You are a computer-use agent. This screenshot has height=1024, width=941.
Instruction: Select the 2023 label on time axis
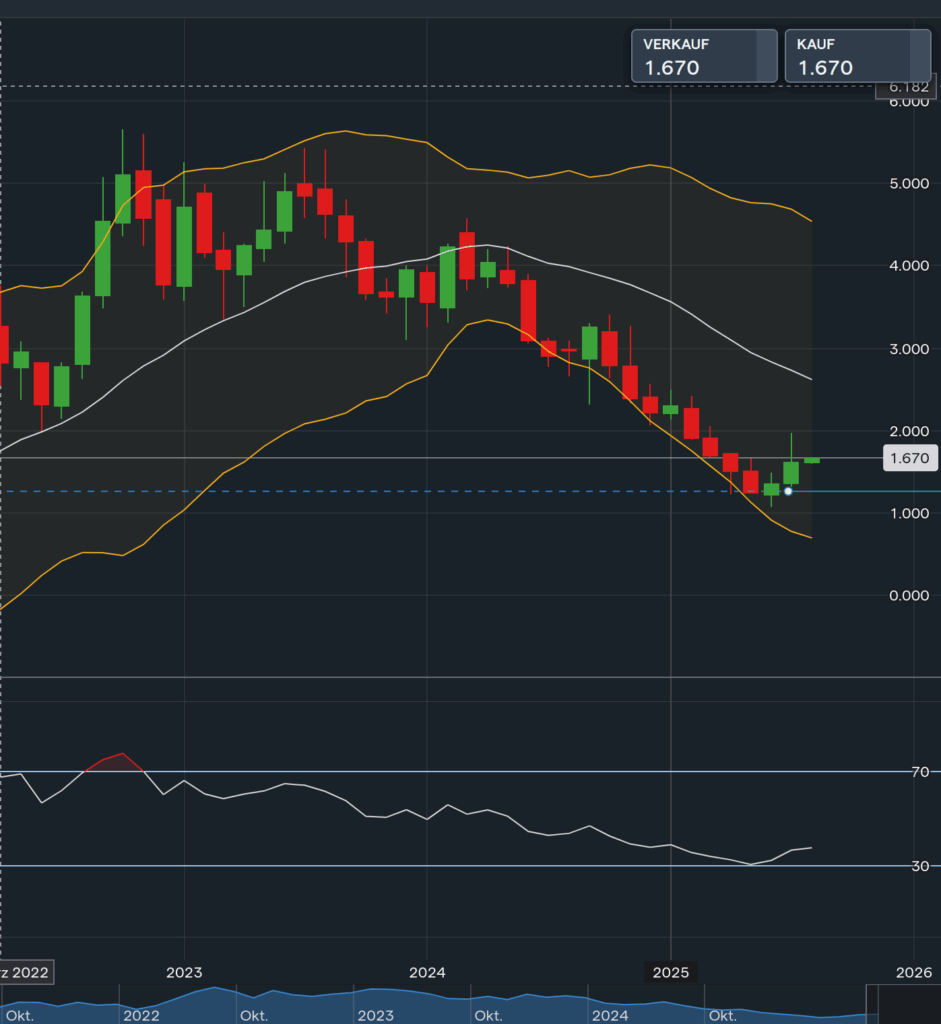(184, 972)
